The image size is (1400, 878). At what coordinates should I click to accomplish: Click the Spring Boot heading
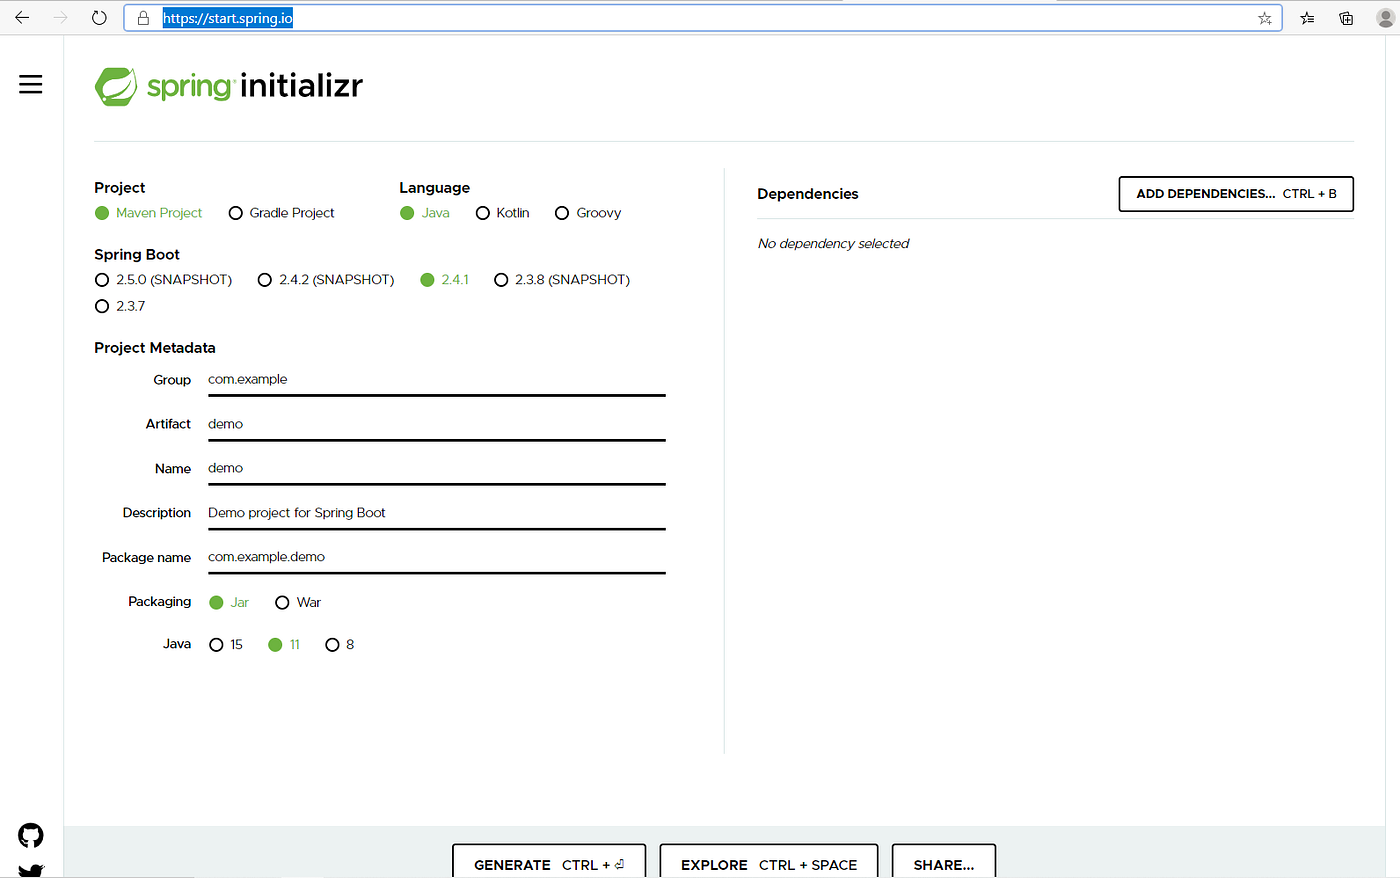coord(137,255)
